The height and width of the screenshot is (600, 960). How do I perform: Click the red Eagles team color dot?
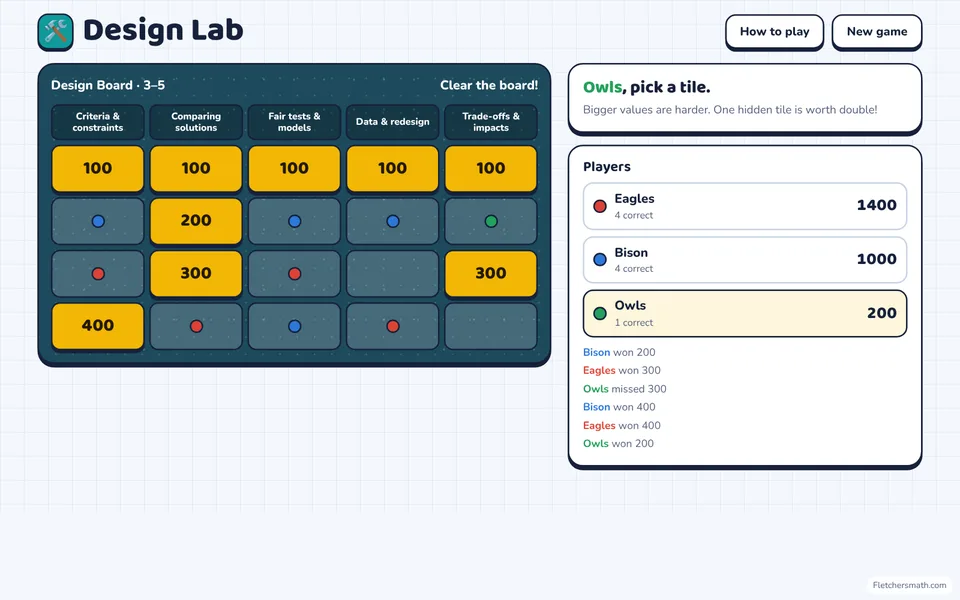pos(600,206)
